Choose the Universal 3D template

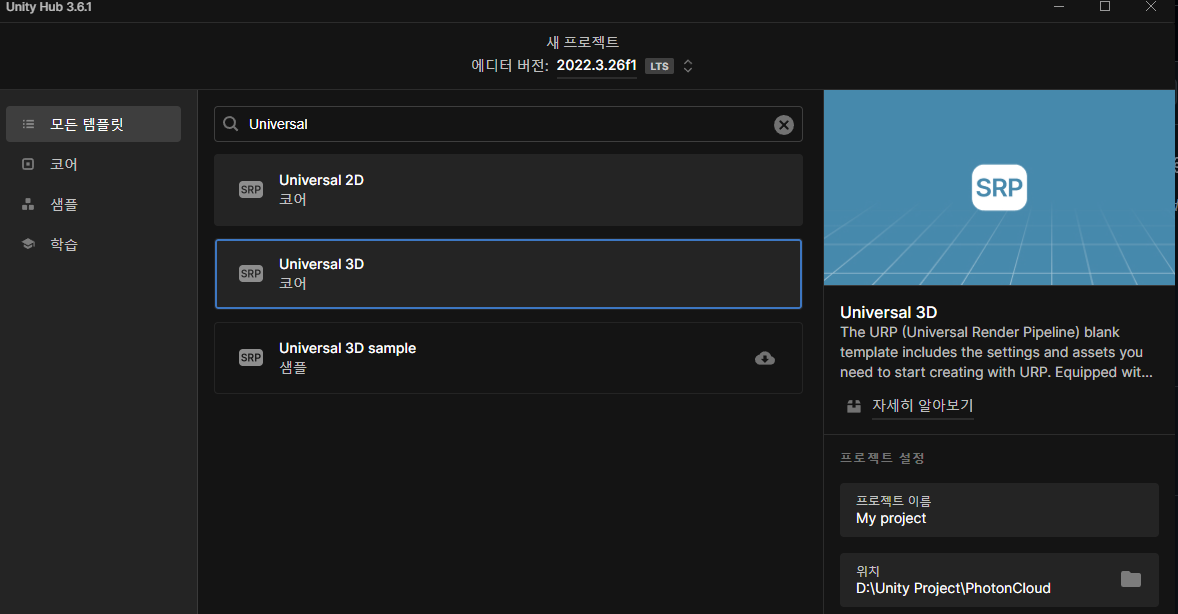(x=508, y=274)
